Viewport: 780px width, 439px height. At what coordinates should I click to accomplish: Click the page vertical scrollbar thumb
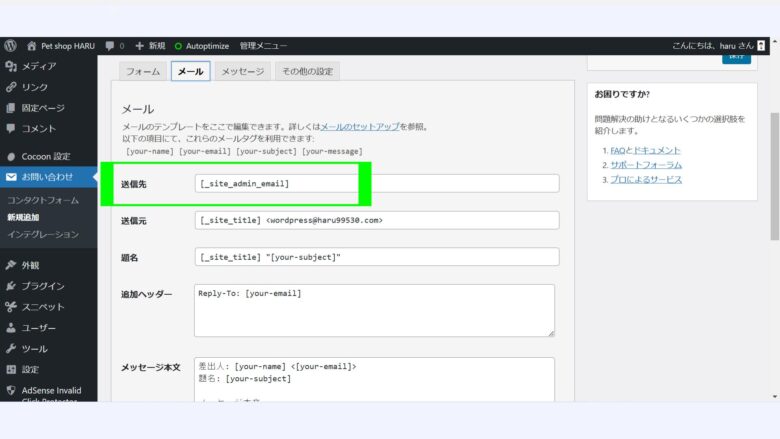click(x=775, y=176)
